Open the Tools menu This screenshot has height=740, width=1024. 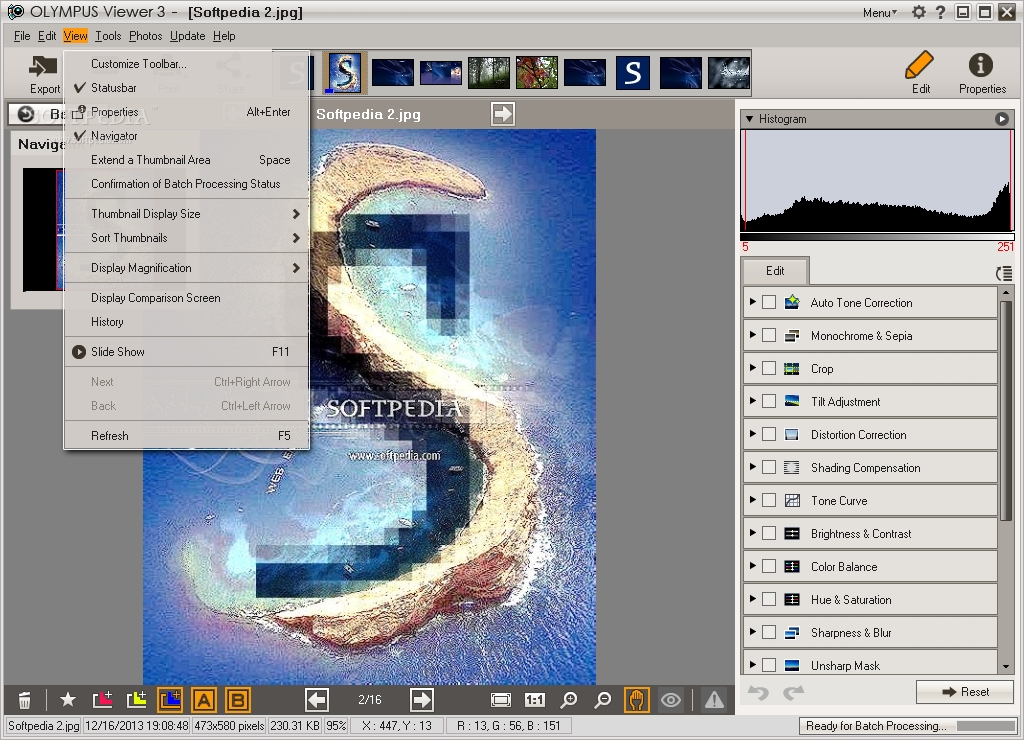pos(108,36)
